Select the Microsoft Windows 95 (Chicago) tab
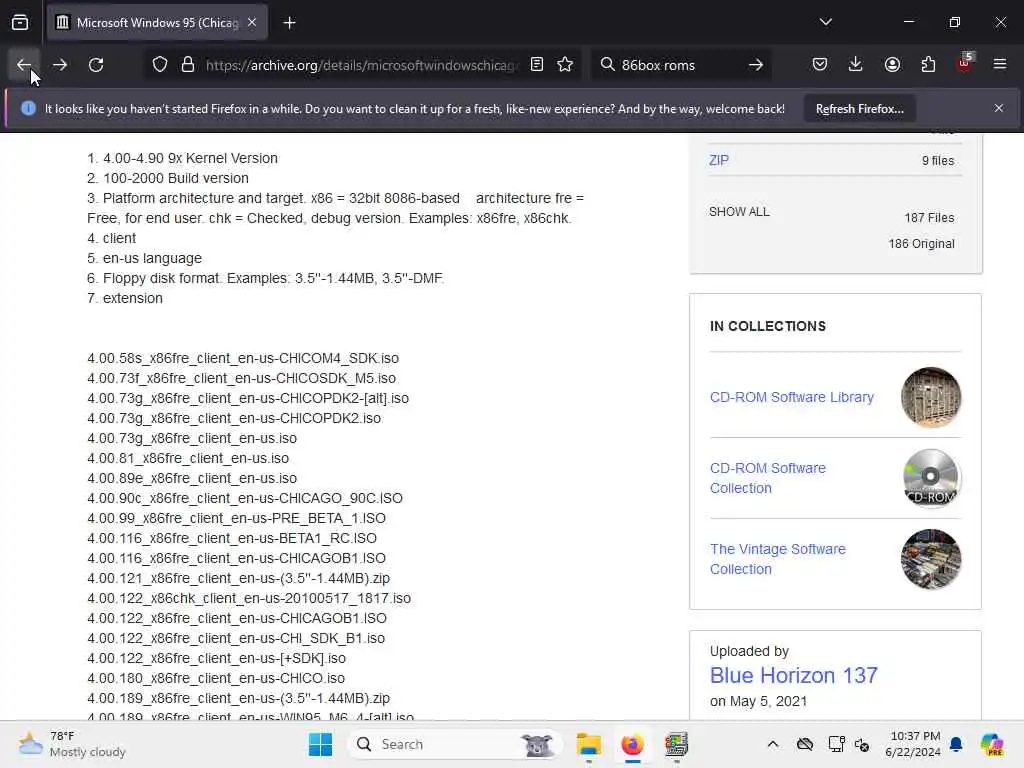The image size is (1024, 768). (157, 23)
